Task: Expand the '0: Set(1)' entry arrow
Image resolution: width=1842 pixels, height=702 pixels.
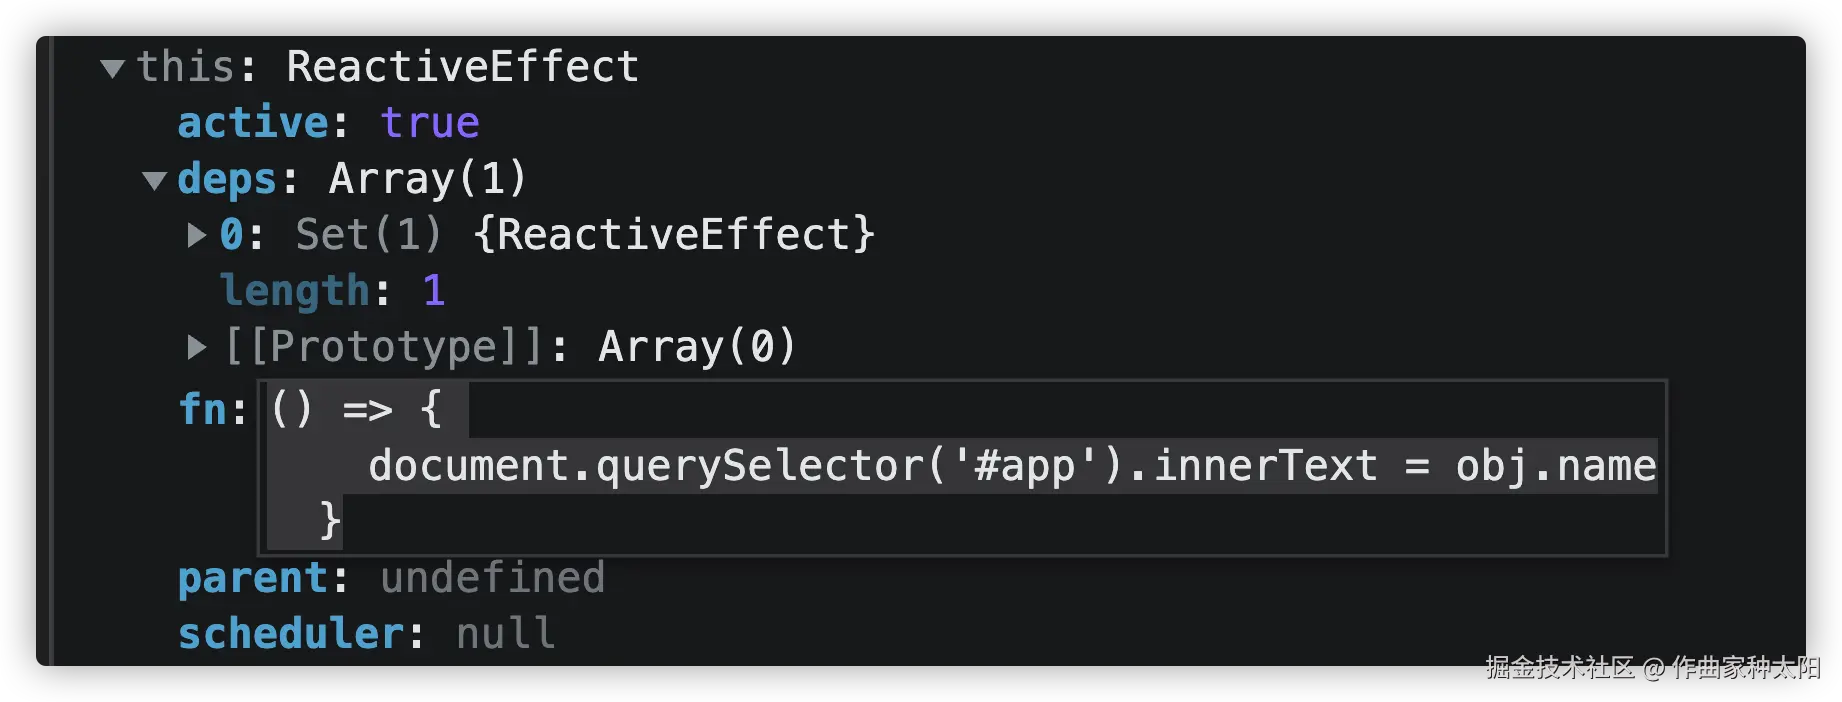Action: coord(197,235)
